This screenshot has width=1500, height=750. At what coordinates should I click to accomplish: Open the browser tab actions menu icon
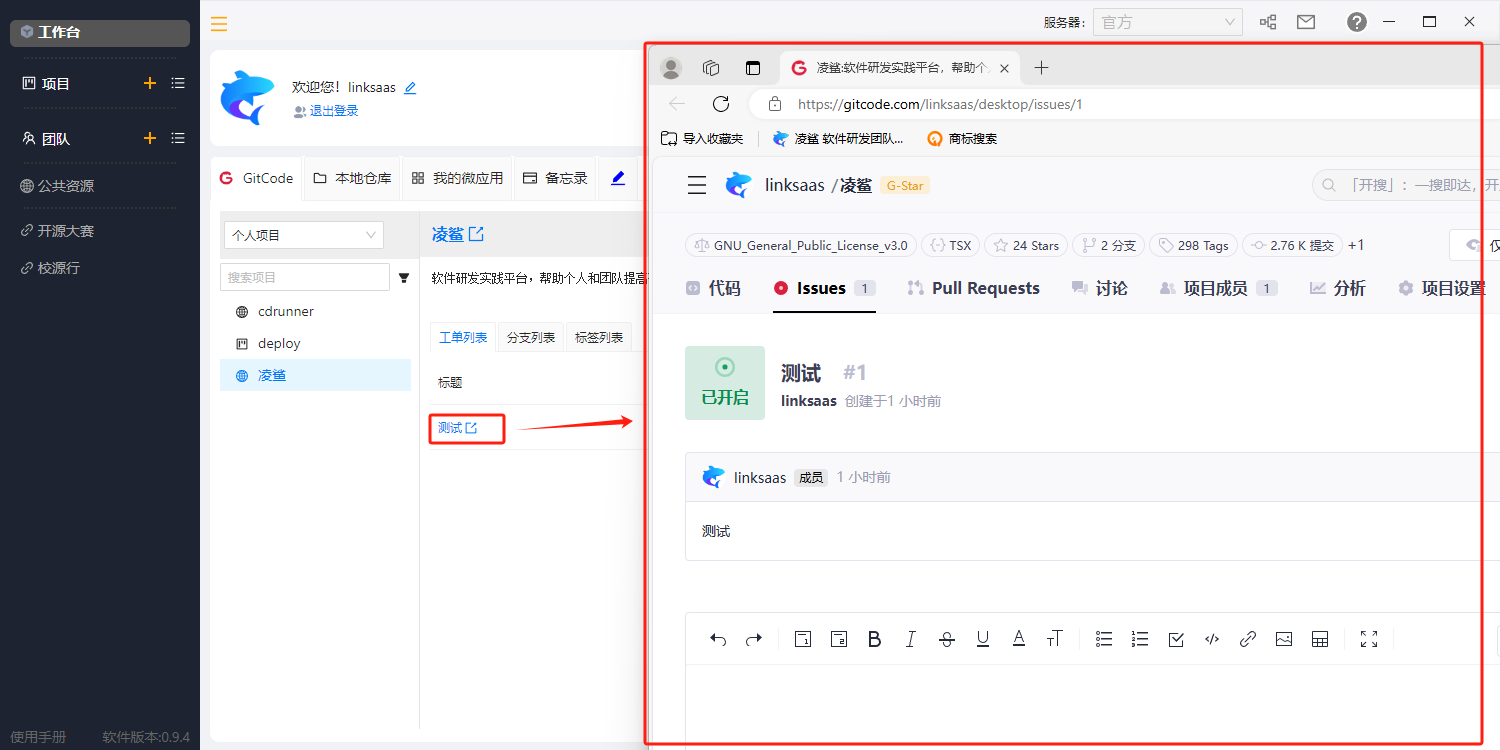[x=753, y=68]
